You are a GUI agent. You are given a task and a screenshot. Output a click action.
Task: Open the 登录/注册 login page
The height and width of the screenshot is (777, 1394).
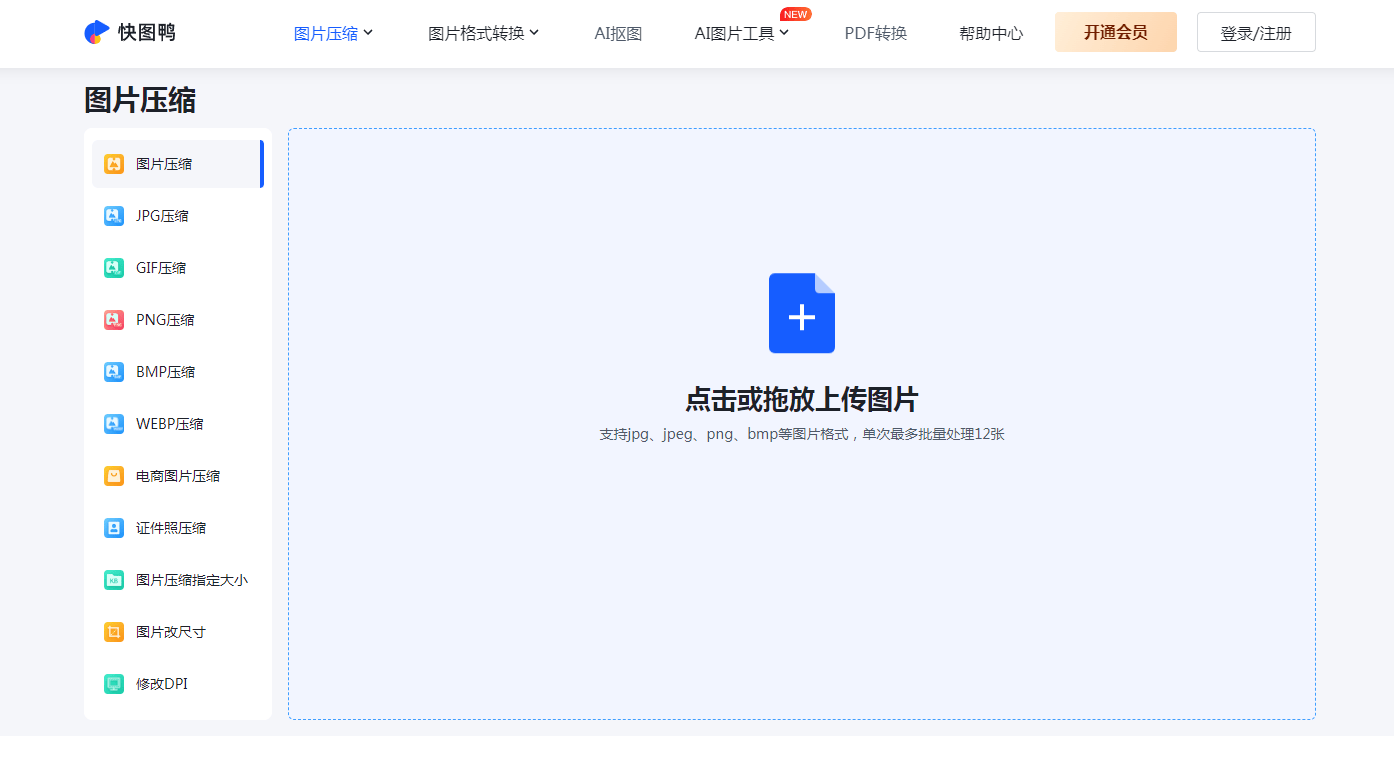point(1255,31)
